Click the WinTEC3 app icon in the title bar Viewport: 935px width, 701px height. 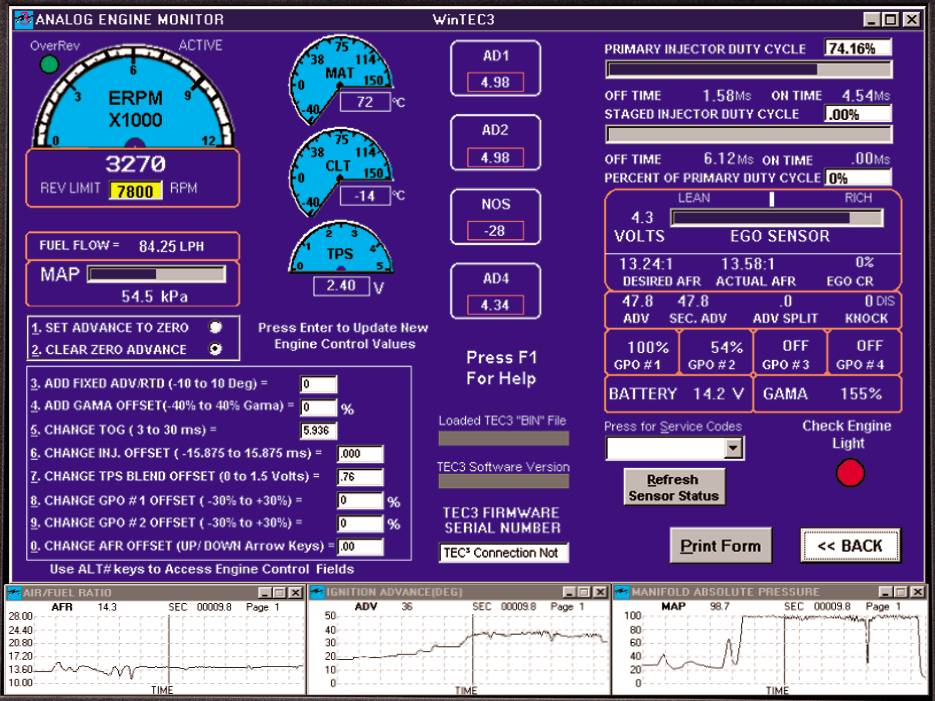coord(23,19)
